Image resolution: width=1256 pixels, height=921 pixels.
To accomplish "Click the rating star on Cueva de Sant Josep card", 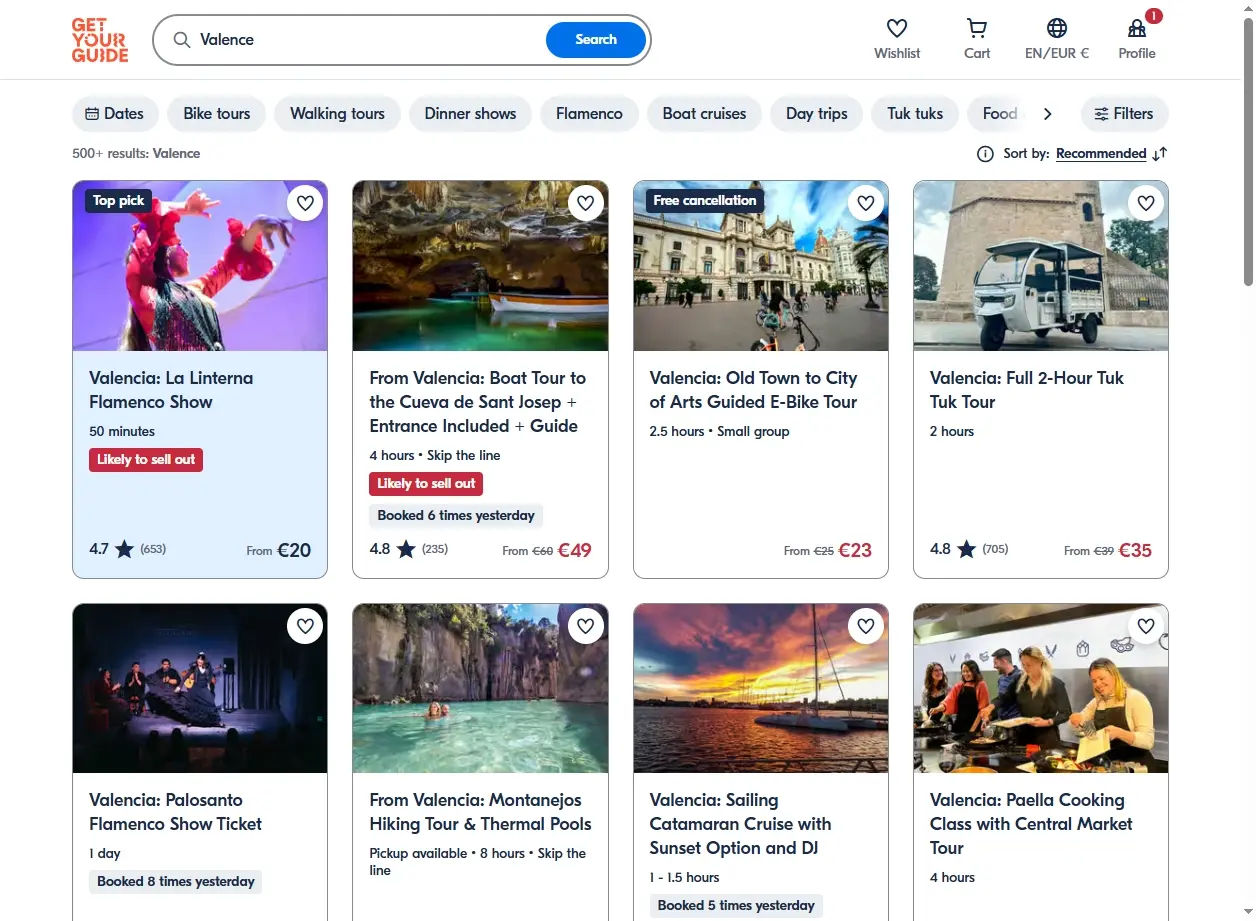I will click(406, 549).
